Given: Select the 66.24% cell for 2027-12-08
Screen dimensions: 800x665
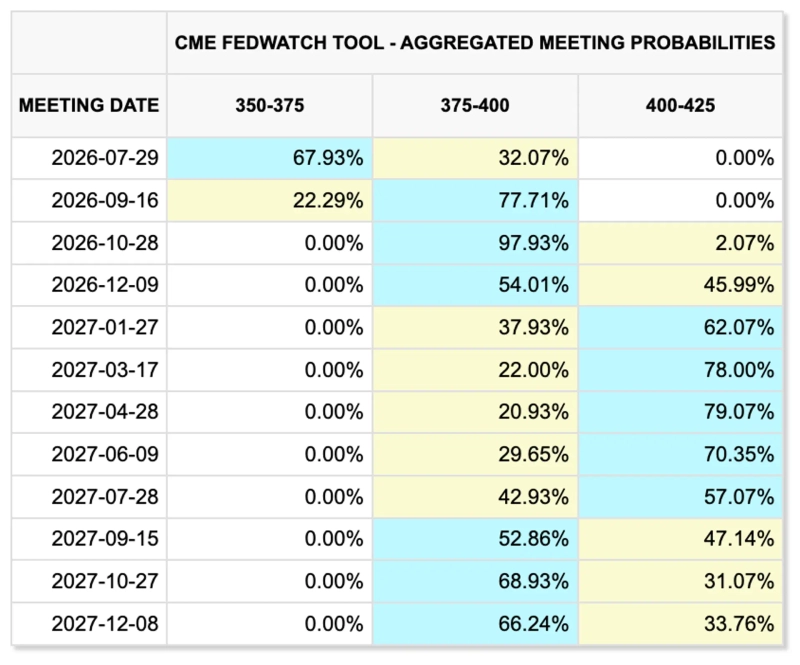Looking at the screenshot, I should [x=475, y=624].
